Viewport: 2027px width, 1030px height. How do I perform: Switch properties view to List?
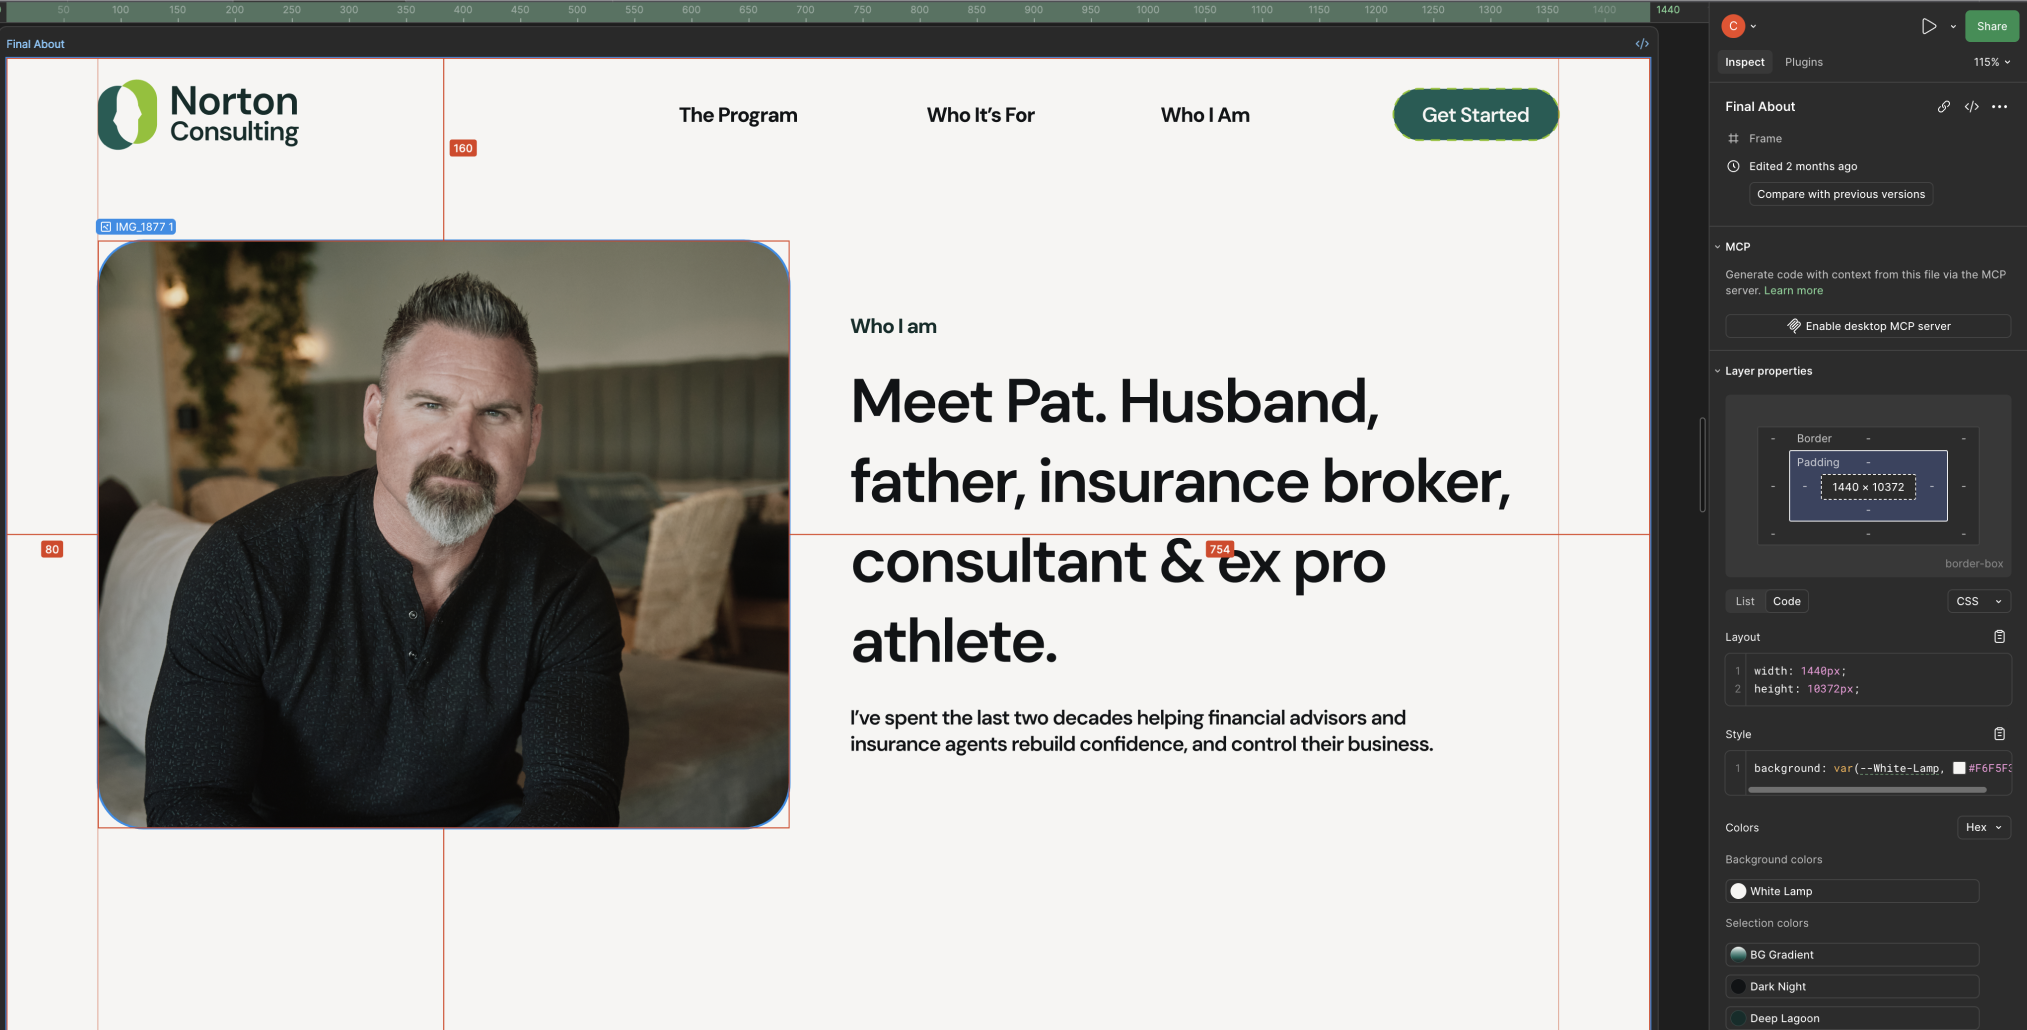pos(1744,601)
